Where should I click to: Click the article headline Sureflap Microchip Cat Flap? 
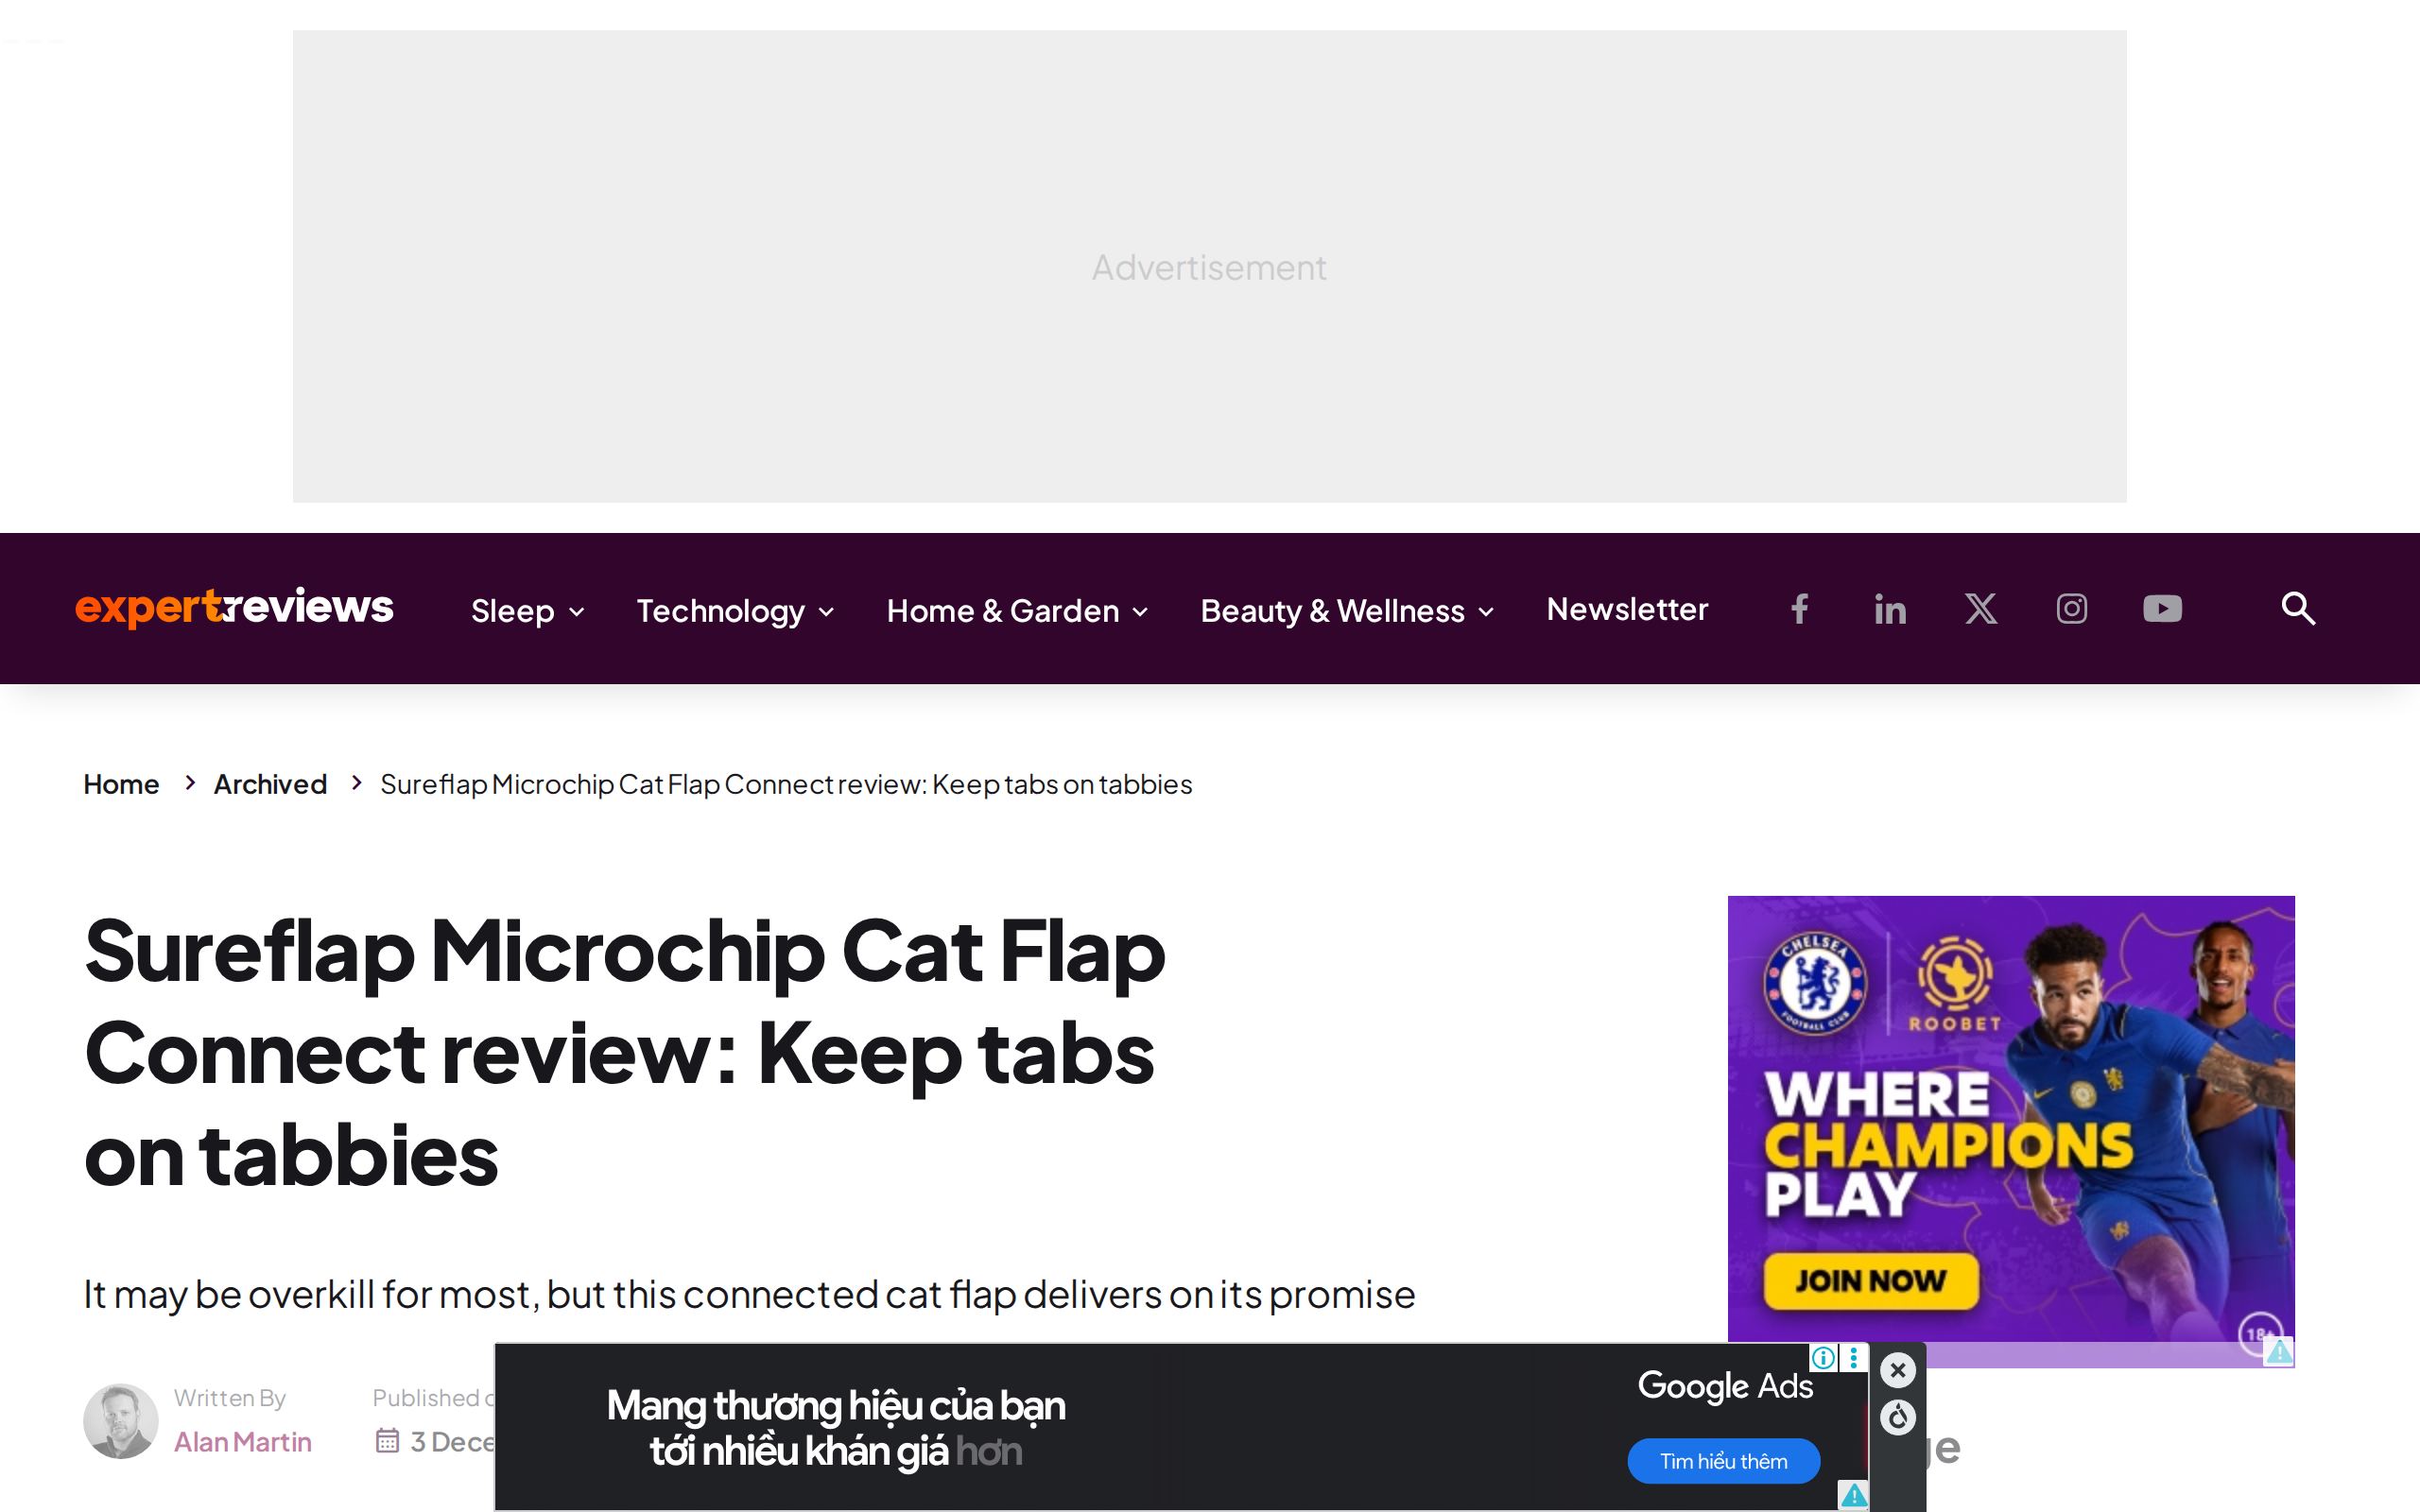625,1053
